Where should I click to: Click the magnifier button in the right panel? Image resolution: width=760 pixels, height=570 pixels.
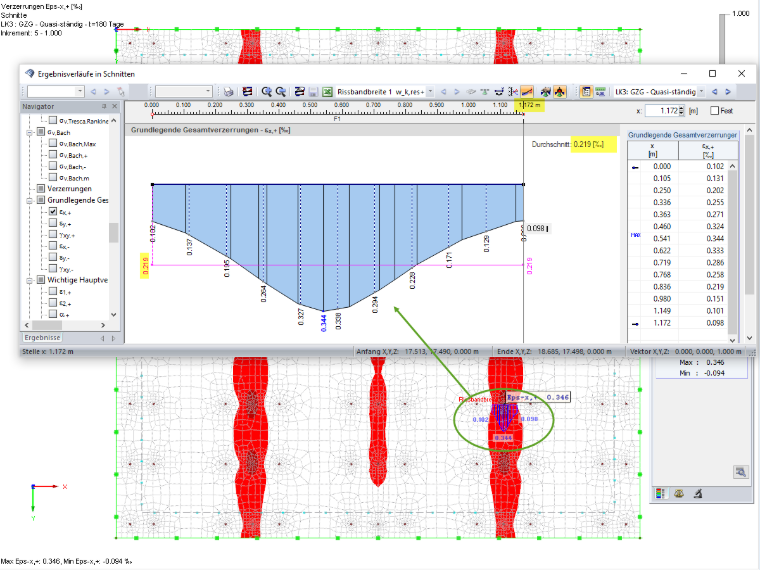click(x=741, y=472)
